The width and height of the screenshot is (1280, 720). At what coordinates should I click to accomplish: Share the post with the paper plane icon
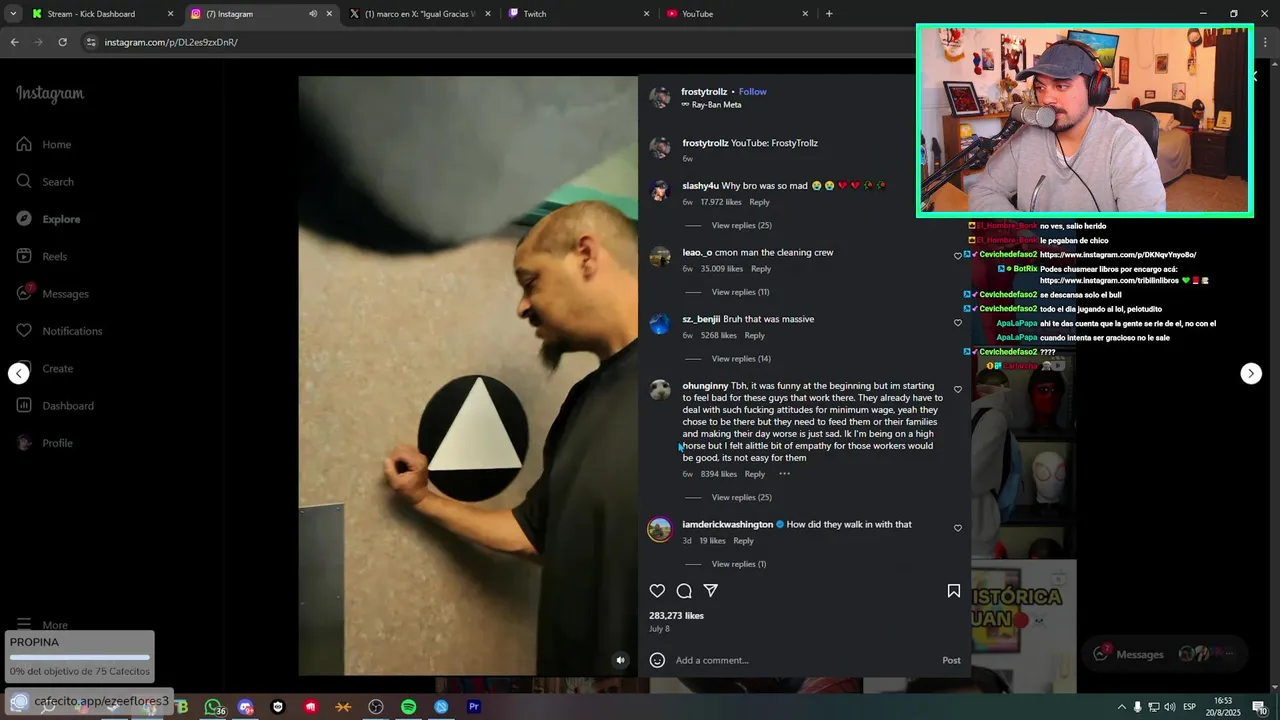(711, 591)
